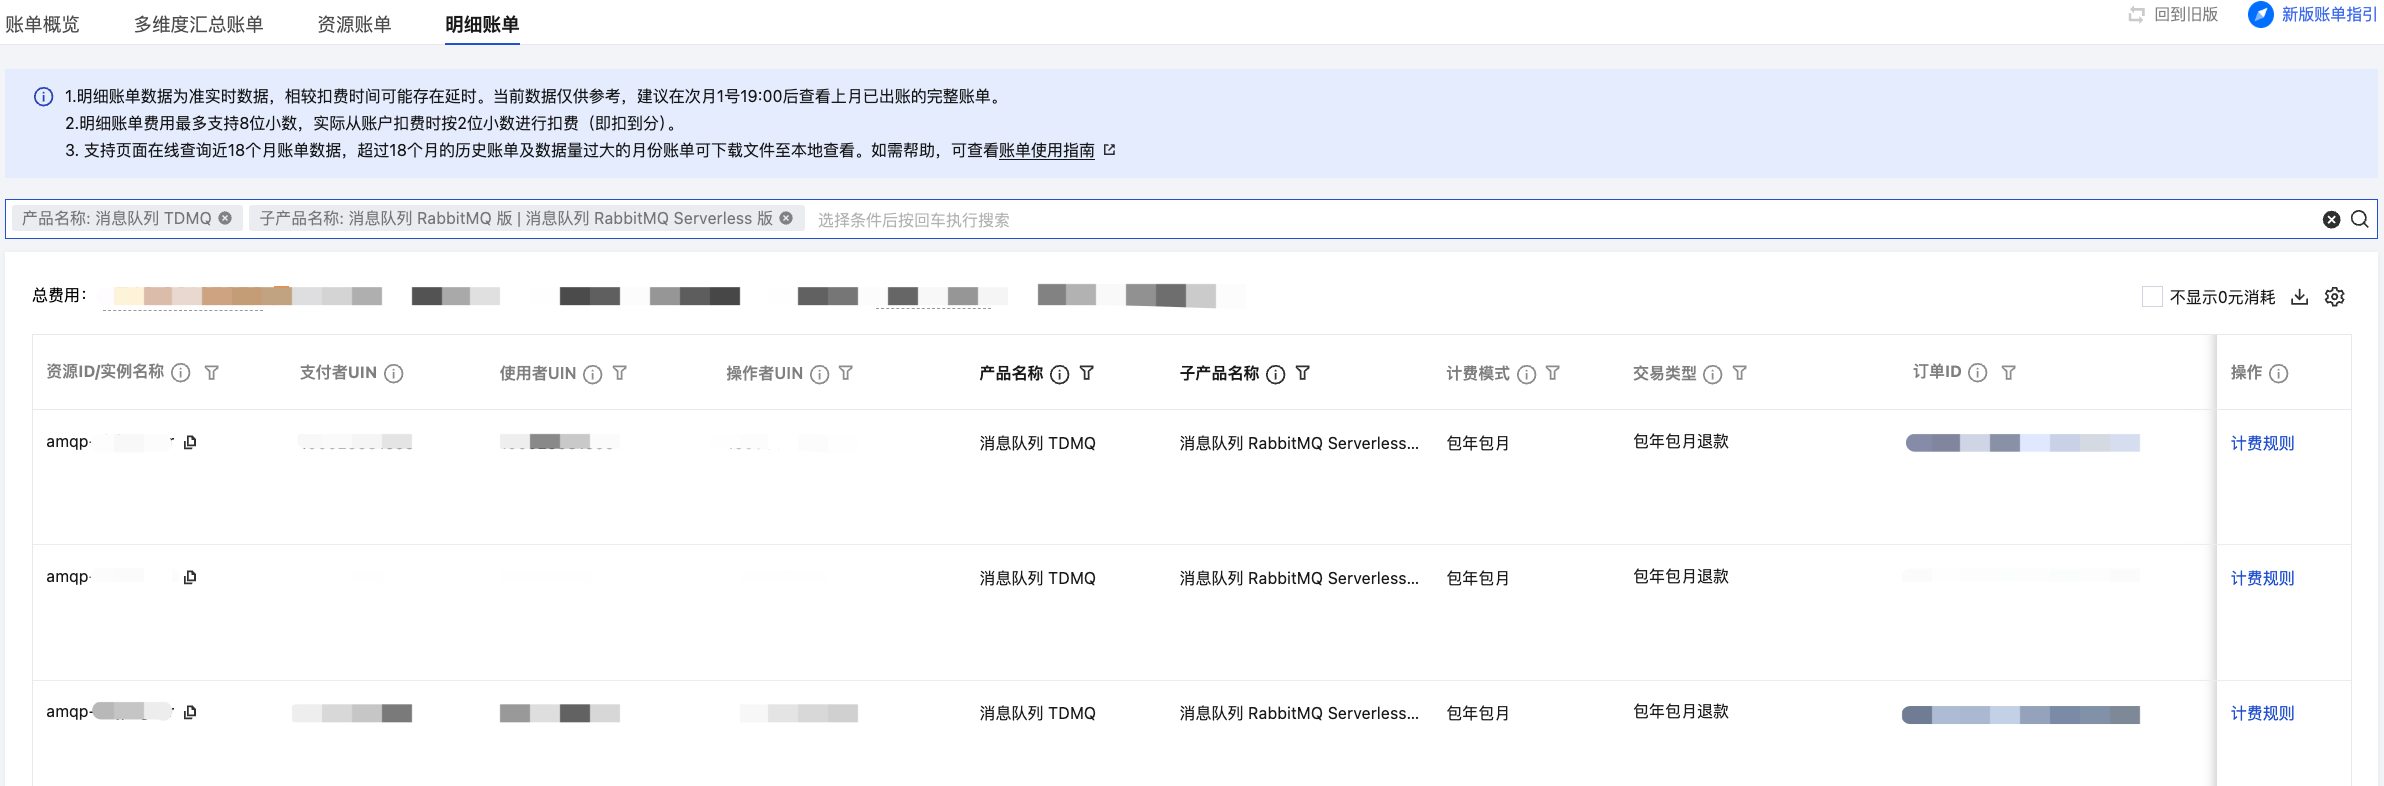The width and height of the screenshot is (2384, 786).
Task: Show info tooltip for 操作 column
Action: coord(2279,374)
